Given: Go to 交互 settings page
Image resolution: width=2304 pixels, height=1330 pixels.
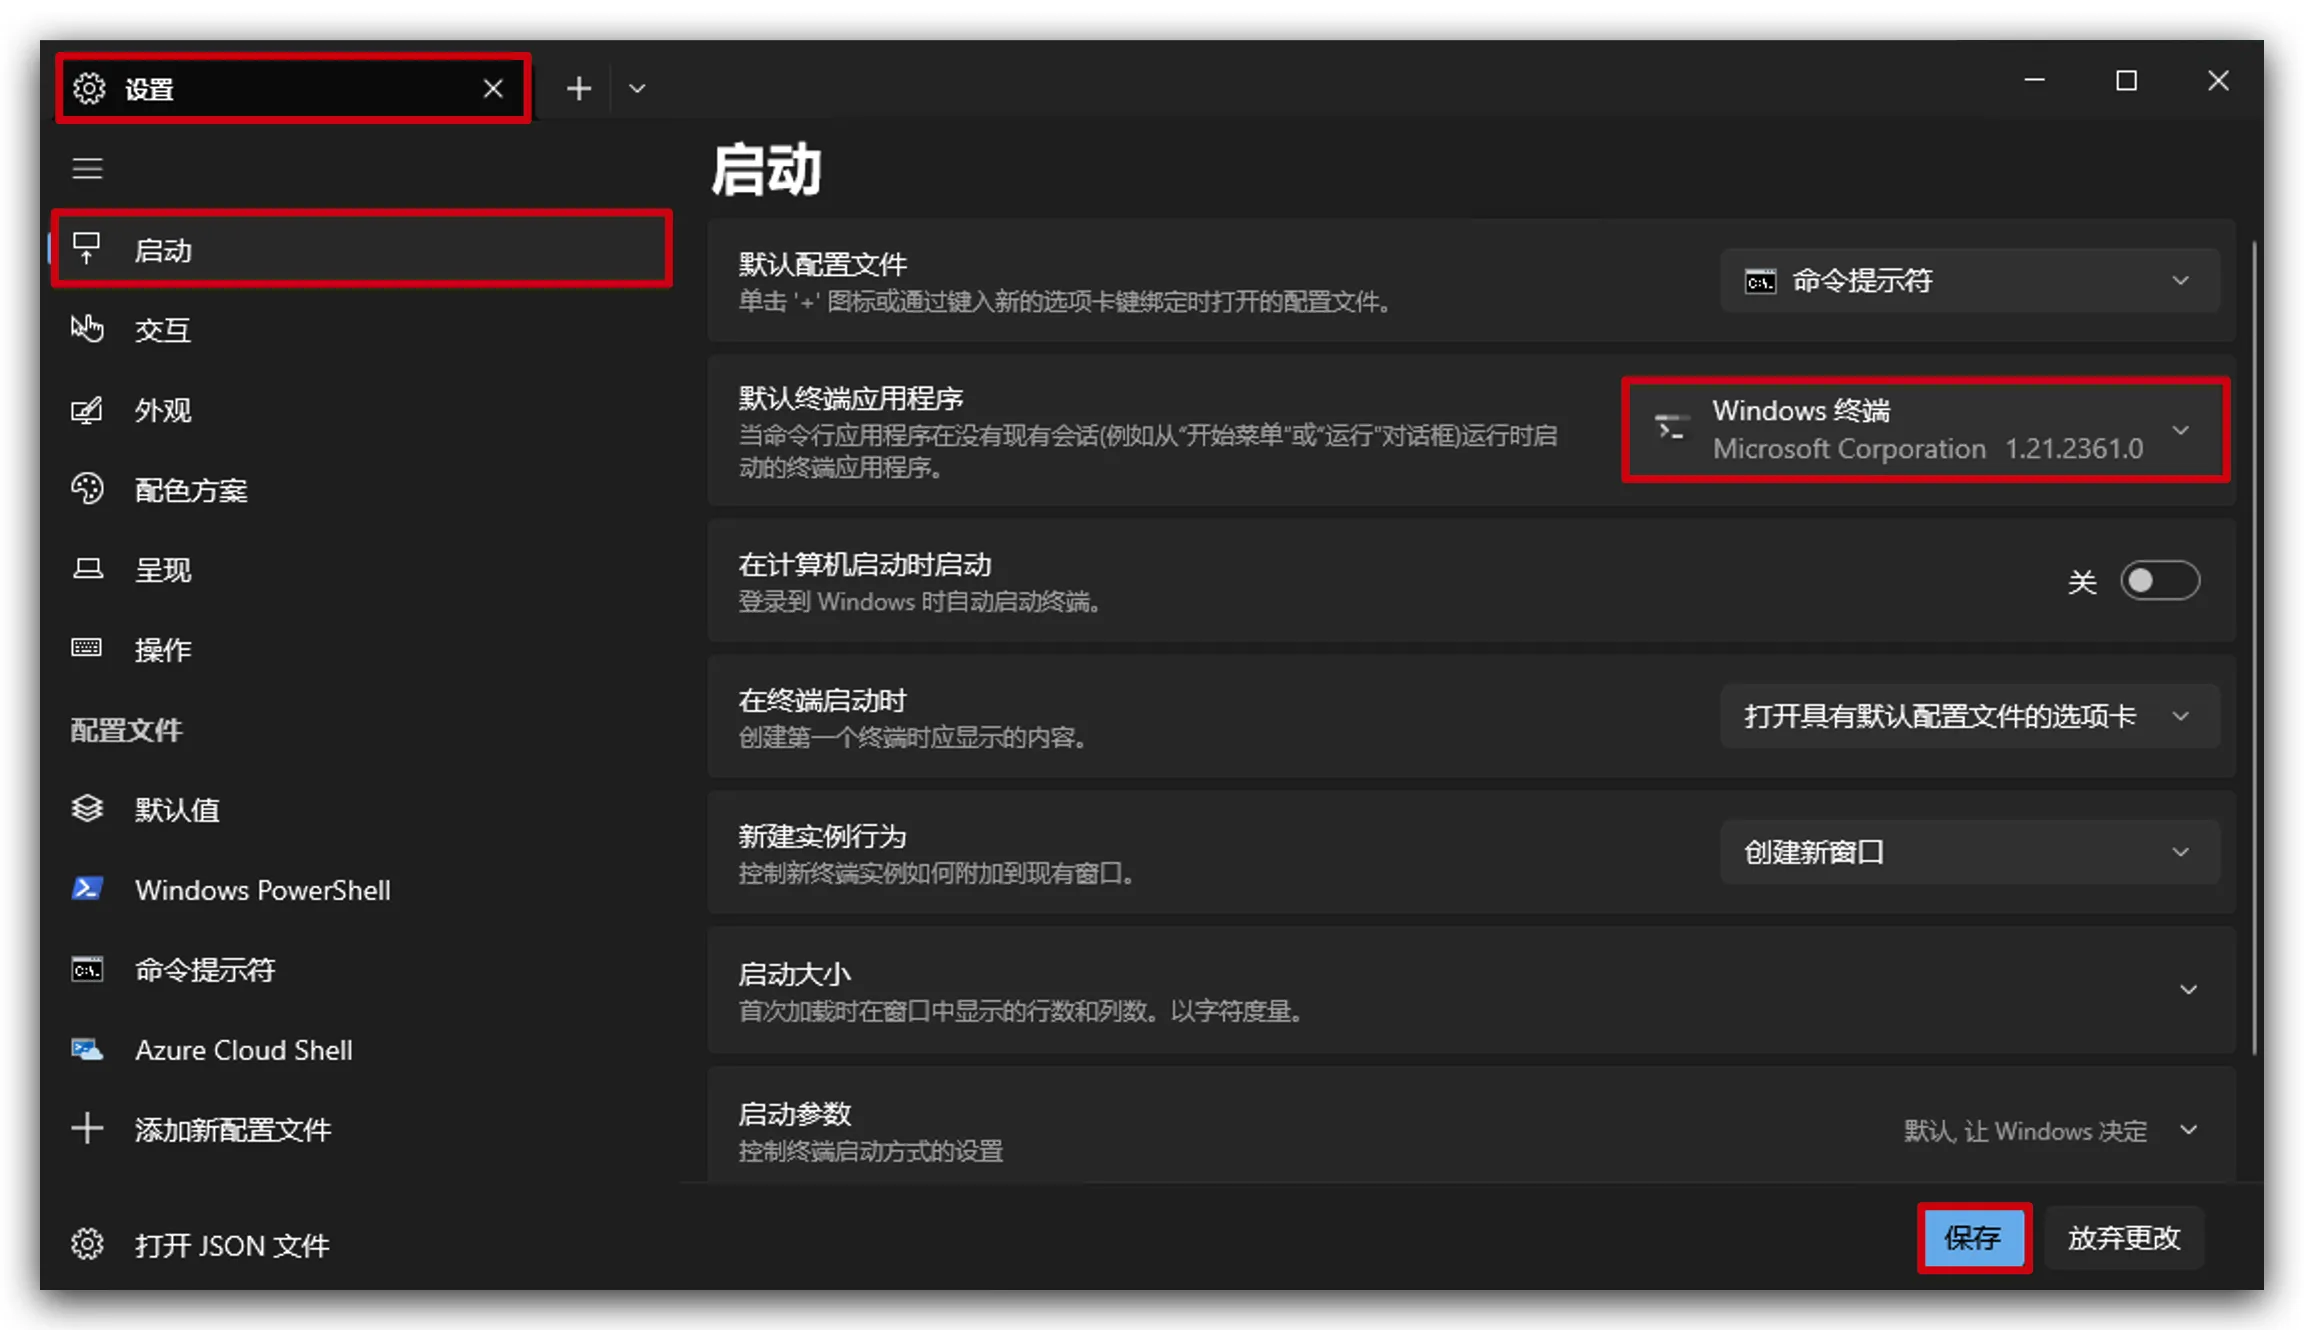Looking at the screenshot, I should pyautogui.click(x=362, y=329).
